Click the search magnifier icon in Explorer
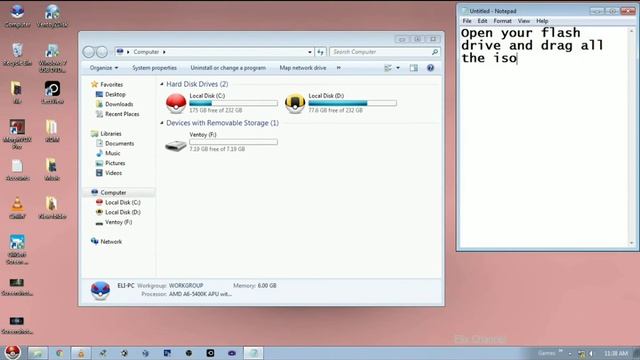This screenshot has height=360, width=640. click(435, 52)
